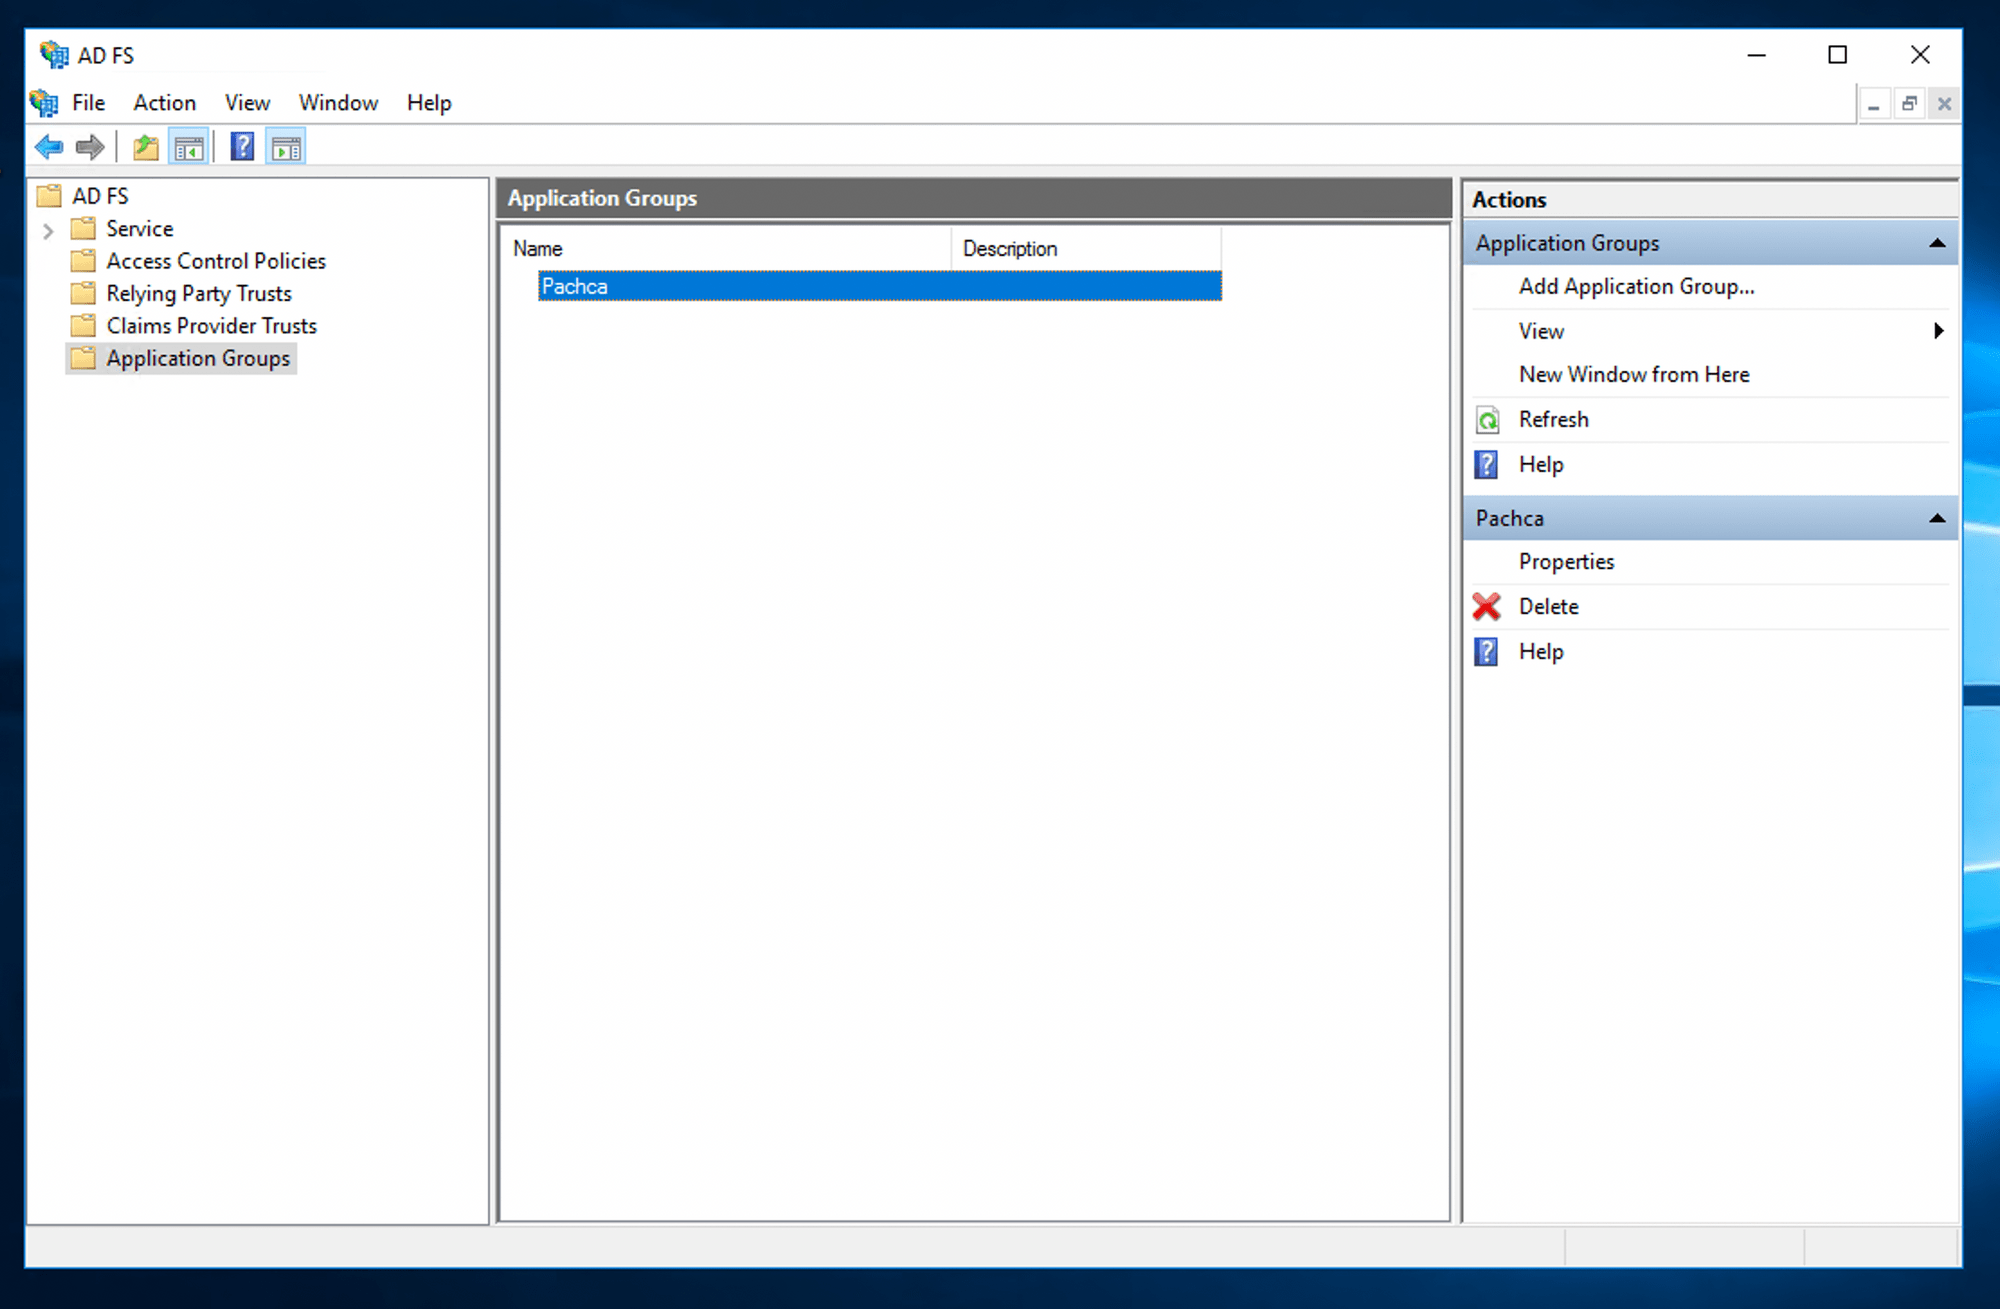The image size is (2000, 1309).
Task: Select the Pachca application group row
Action: (574, 287)
